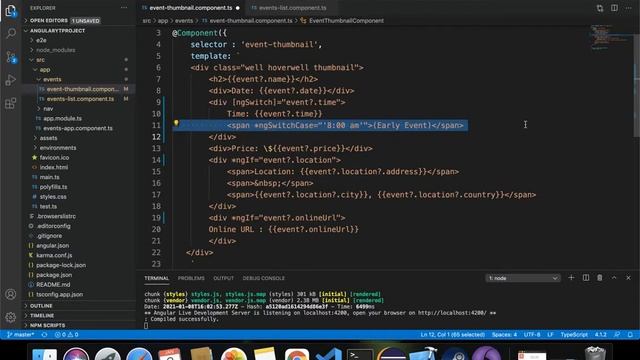Maximize the terminal panel size
640x360 pixels.
614,278
